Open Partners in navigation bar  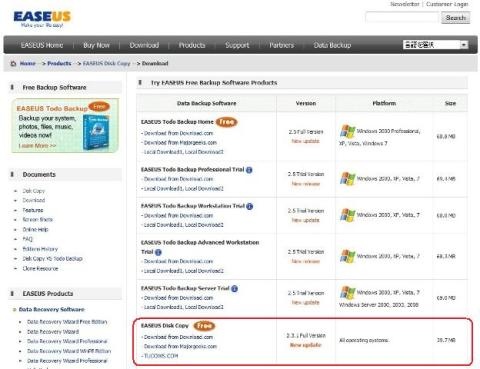coord(282,45)
